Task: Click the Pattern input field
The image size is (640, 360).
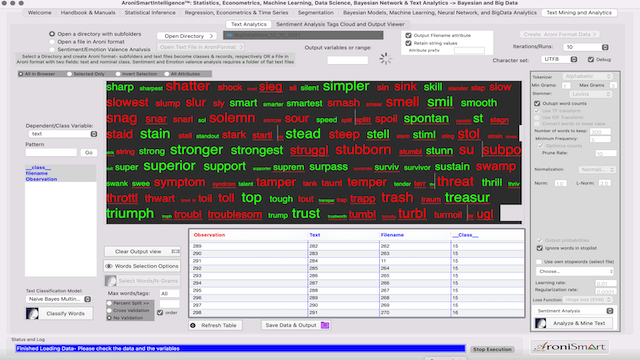Action: [51, 153]
